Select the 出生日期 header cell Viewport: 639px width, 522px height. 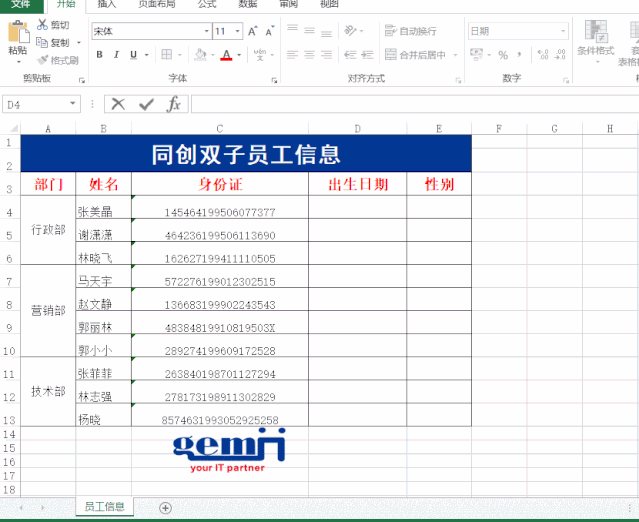(357, 184)
